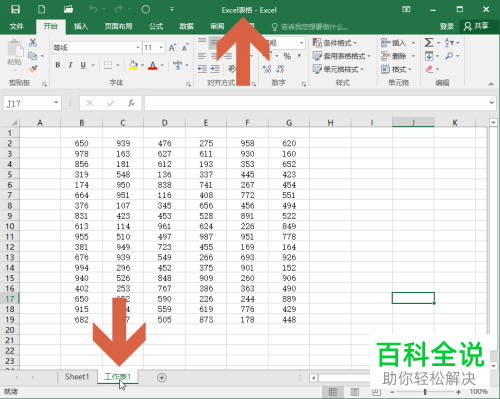
Task: Click the Decrease Decimal icon
Action: click(280, 69)
